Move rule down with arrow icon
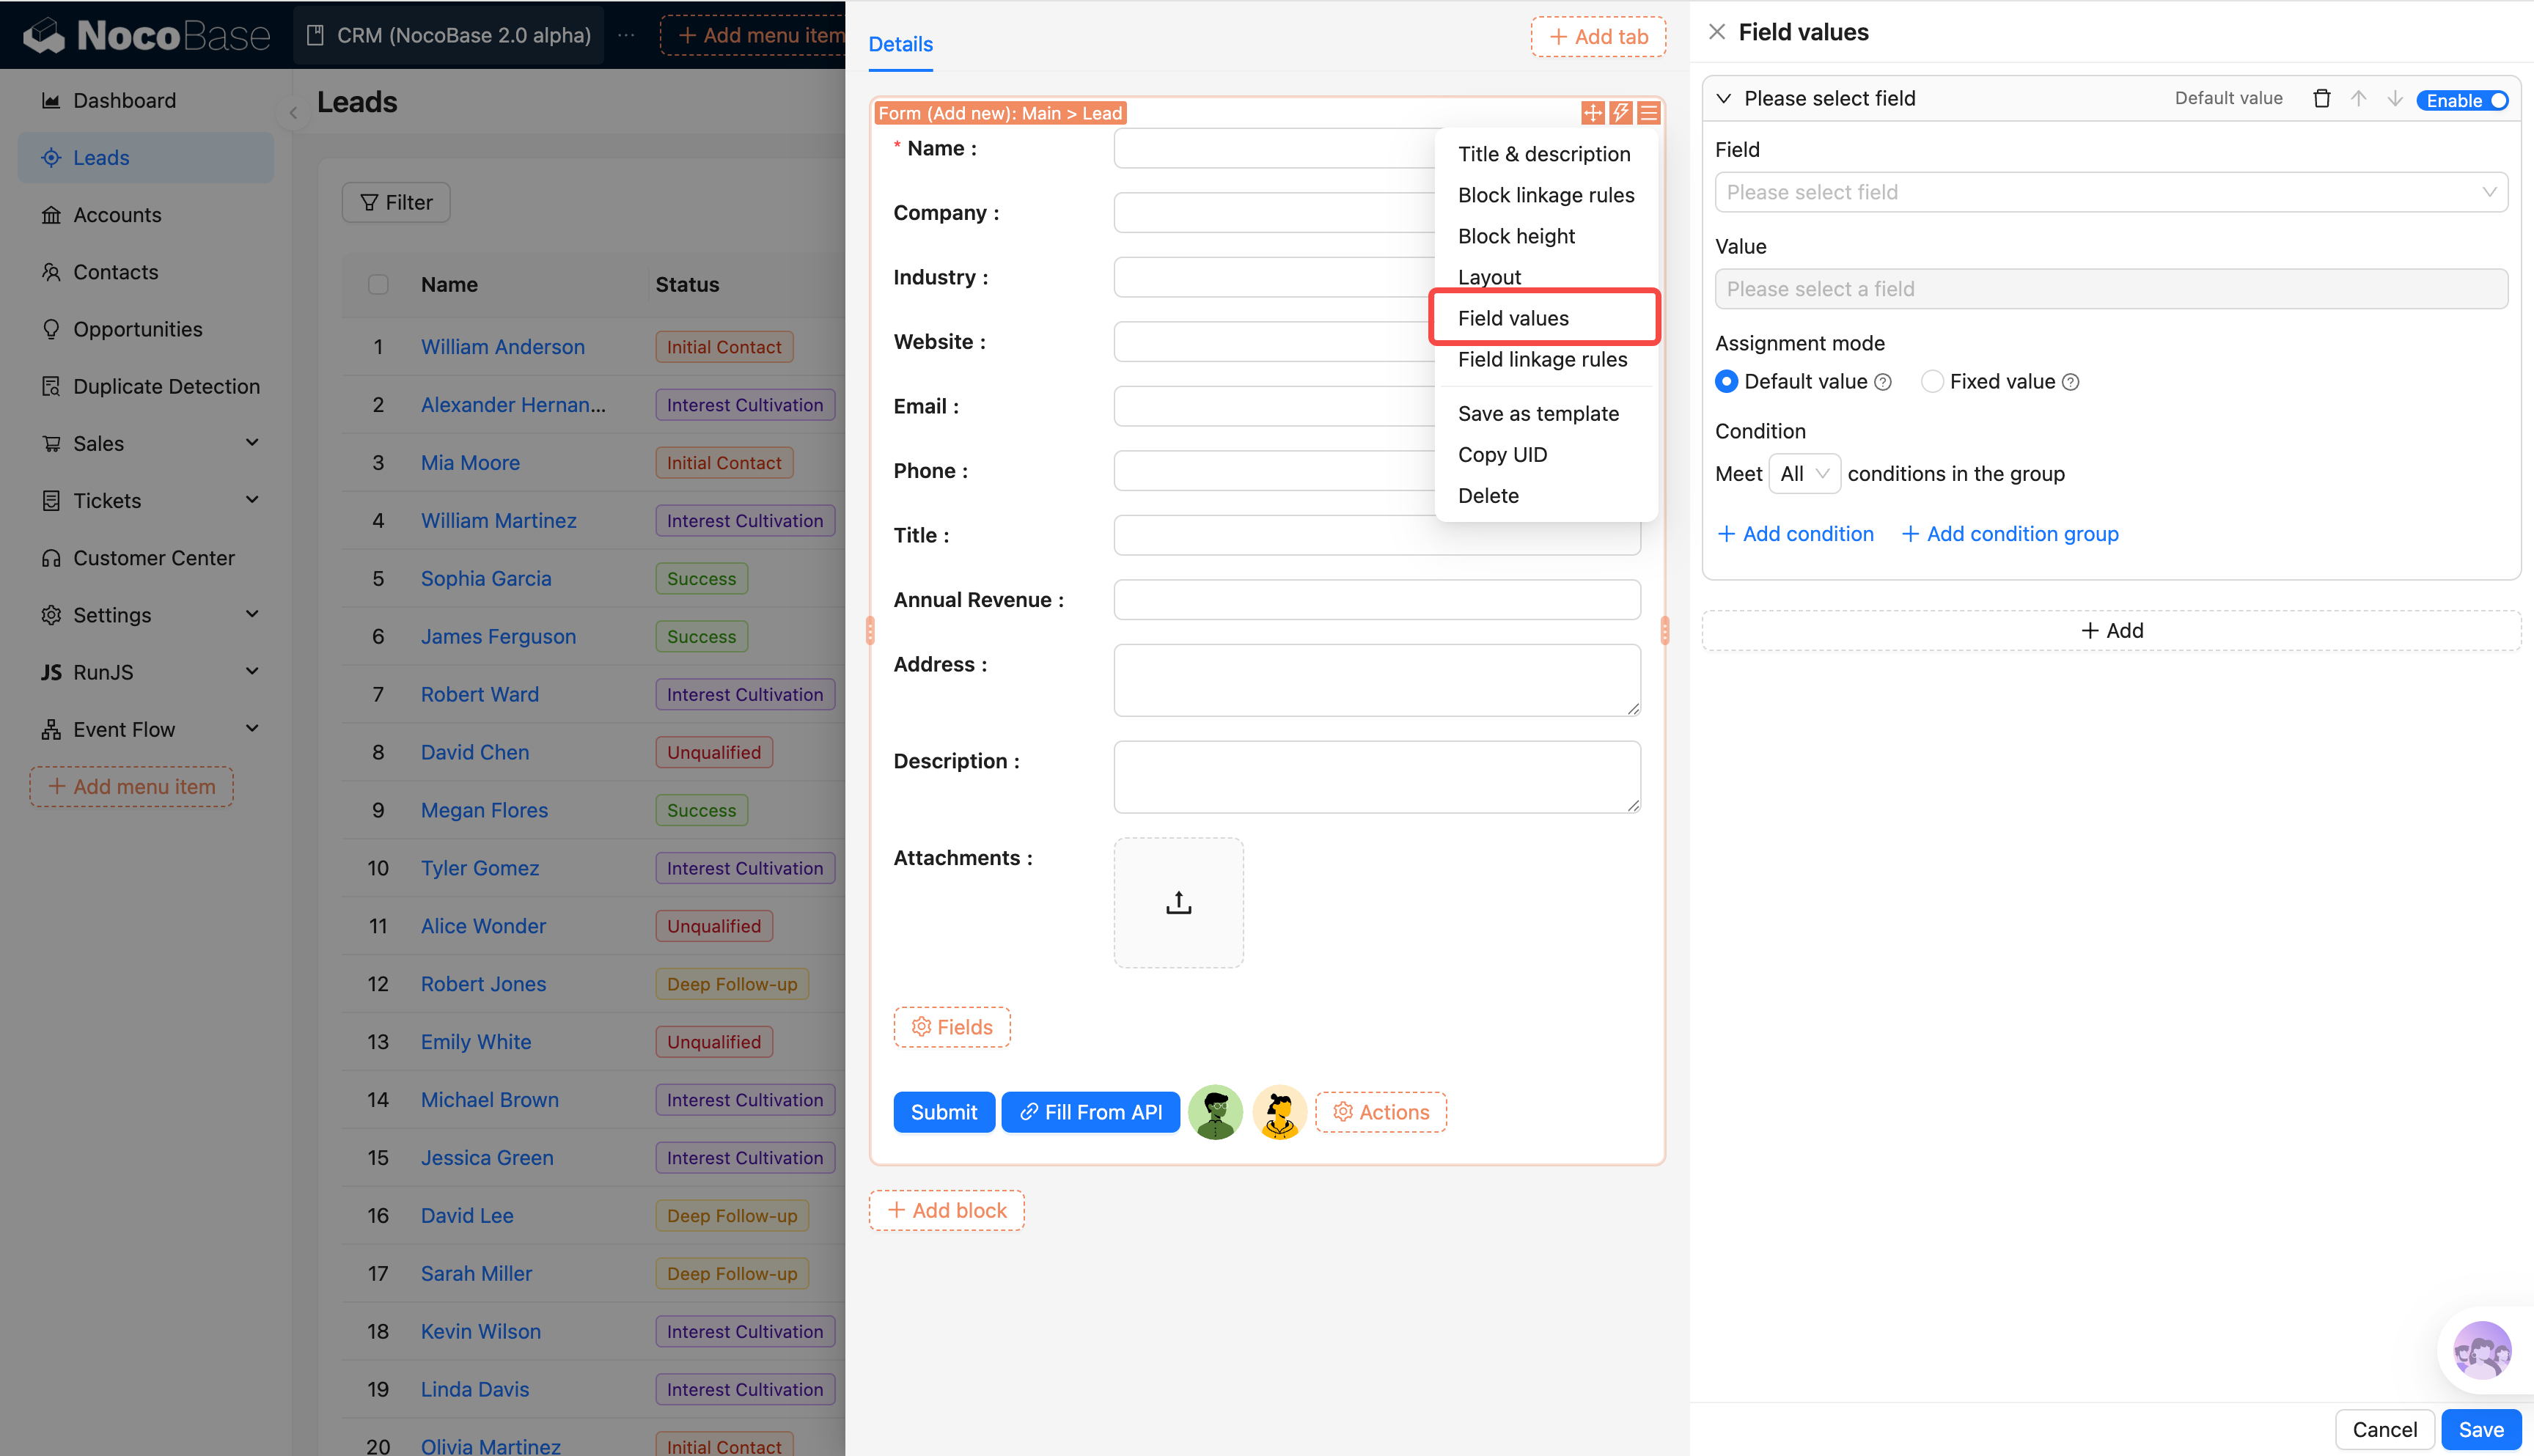The height and width of the screenshot is (1456, 2534). [x=2394, y=98]
